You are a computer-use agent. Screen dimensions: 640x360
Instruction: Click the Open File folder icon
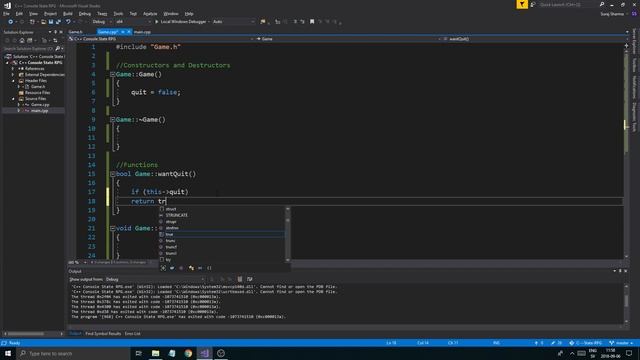[x=43, y=22]
